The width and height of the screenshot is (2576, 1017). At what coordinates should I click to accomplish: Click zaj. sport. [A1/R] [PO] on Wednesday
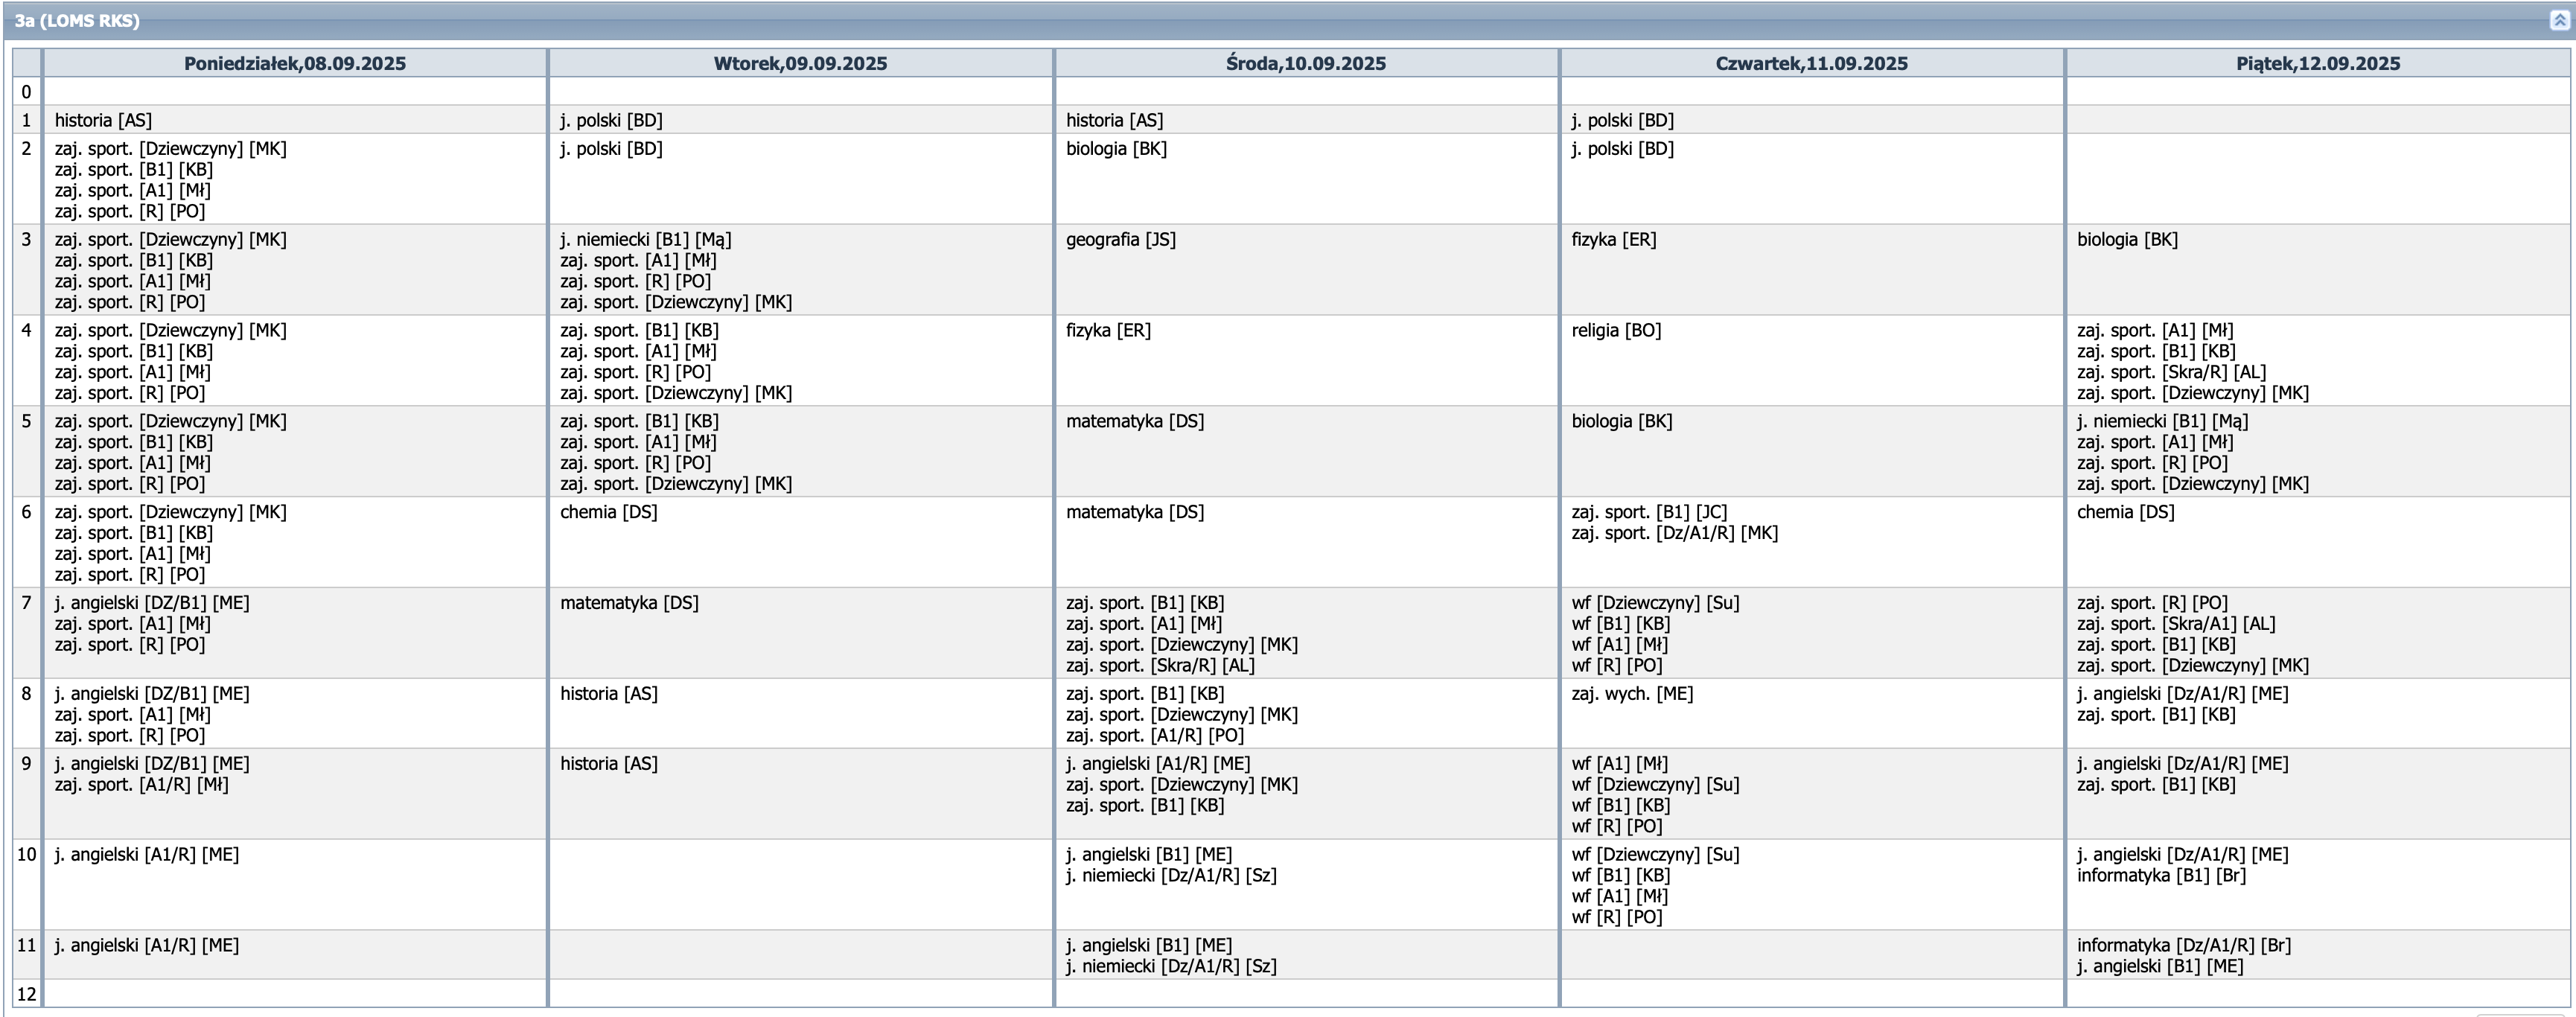[x=1155, y=735]
